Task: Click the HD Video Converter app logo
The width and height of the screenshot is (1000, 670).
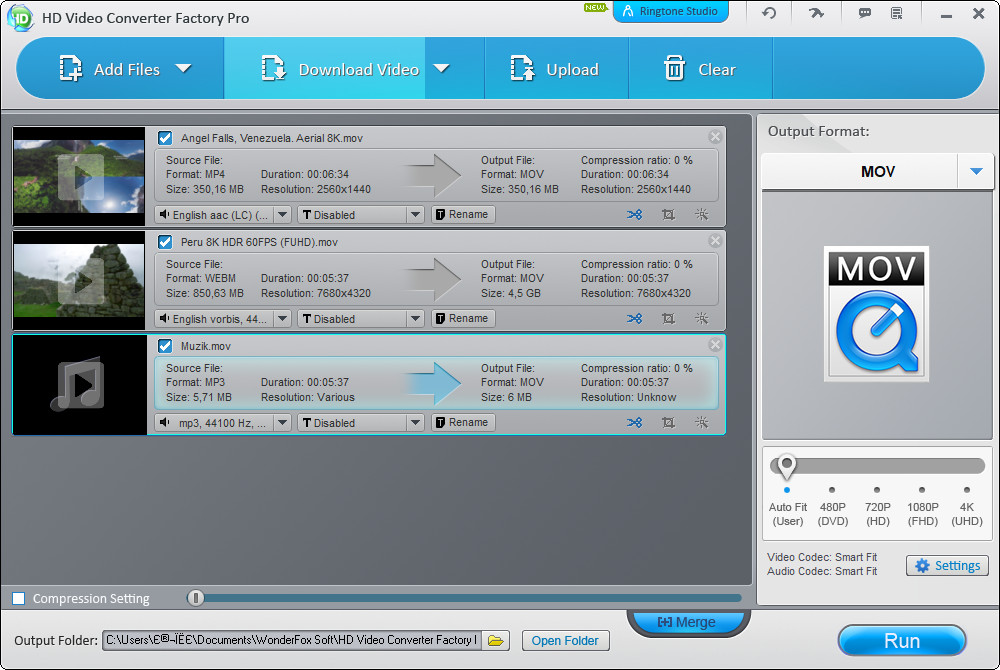Action: pos(20,18)
